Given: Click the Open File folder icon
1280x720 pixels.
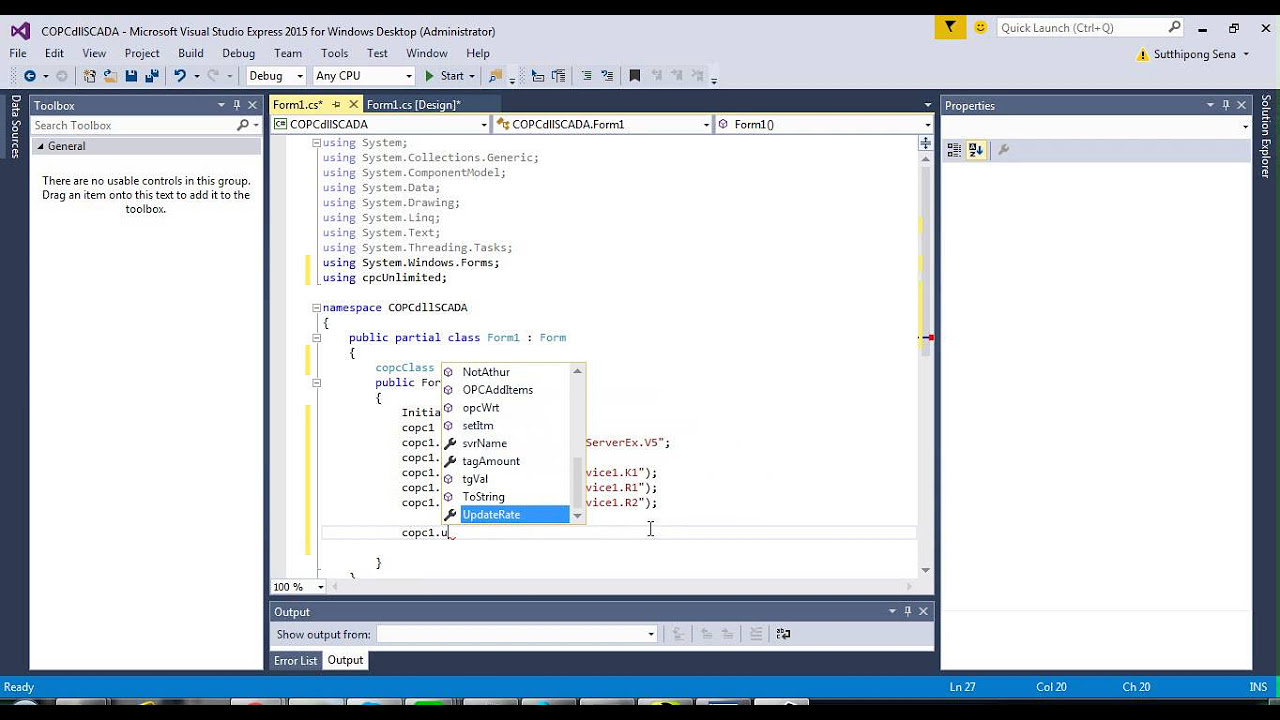Looking at the screenshot, I should coord(110,76).
